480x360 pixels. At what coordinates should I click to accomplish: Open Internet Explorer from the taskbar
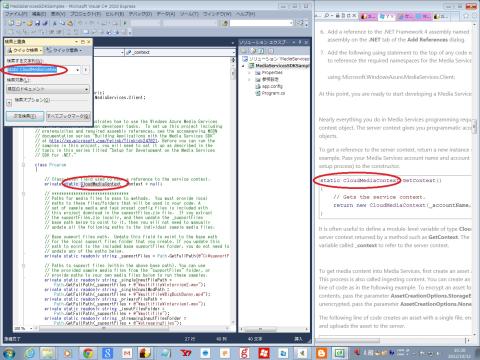(29, 353)
